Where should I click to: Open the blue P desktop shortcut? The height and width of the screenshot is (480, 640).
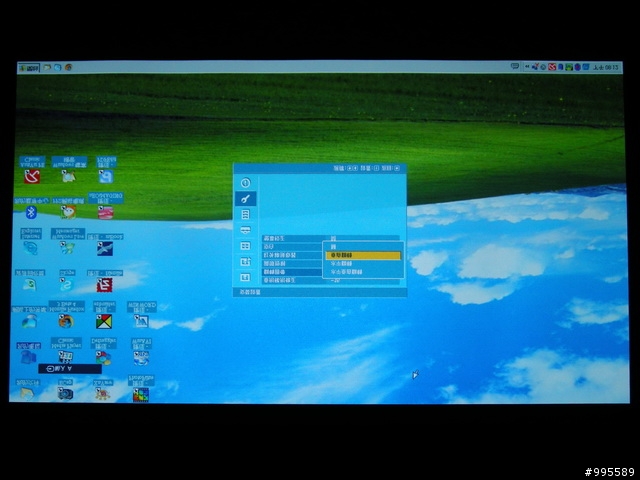106,177
